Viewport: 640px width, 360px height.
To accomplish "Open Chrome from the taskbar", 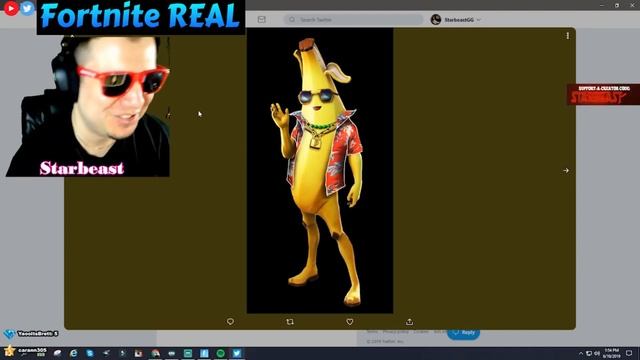I will click(x=156, y=353).
